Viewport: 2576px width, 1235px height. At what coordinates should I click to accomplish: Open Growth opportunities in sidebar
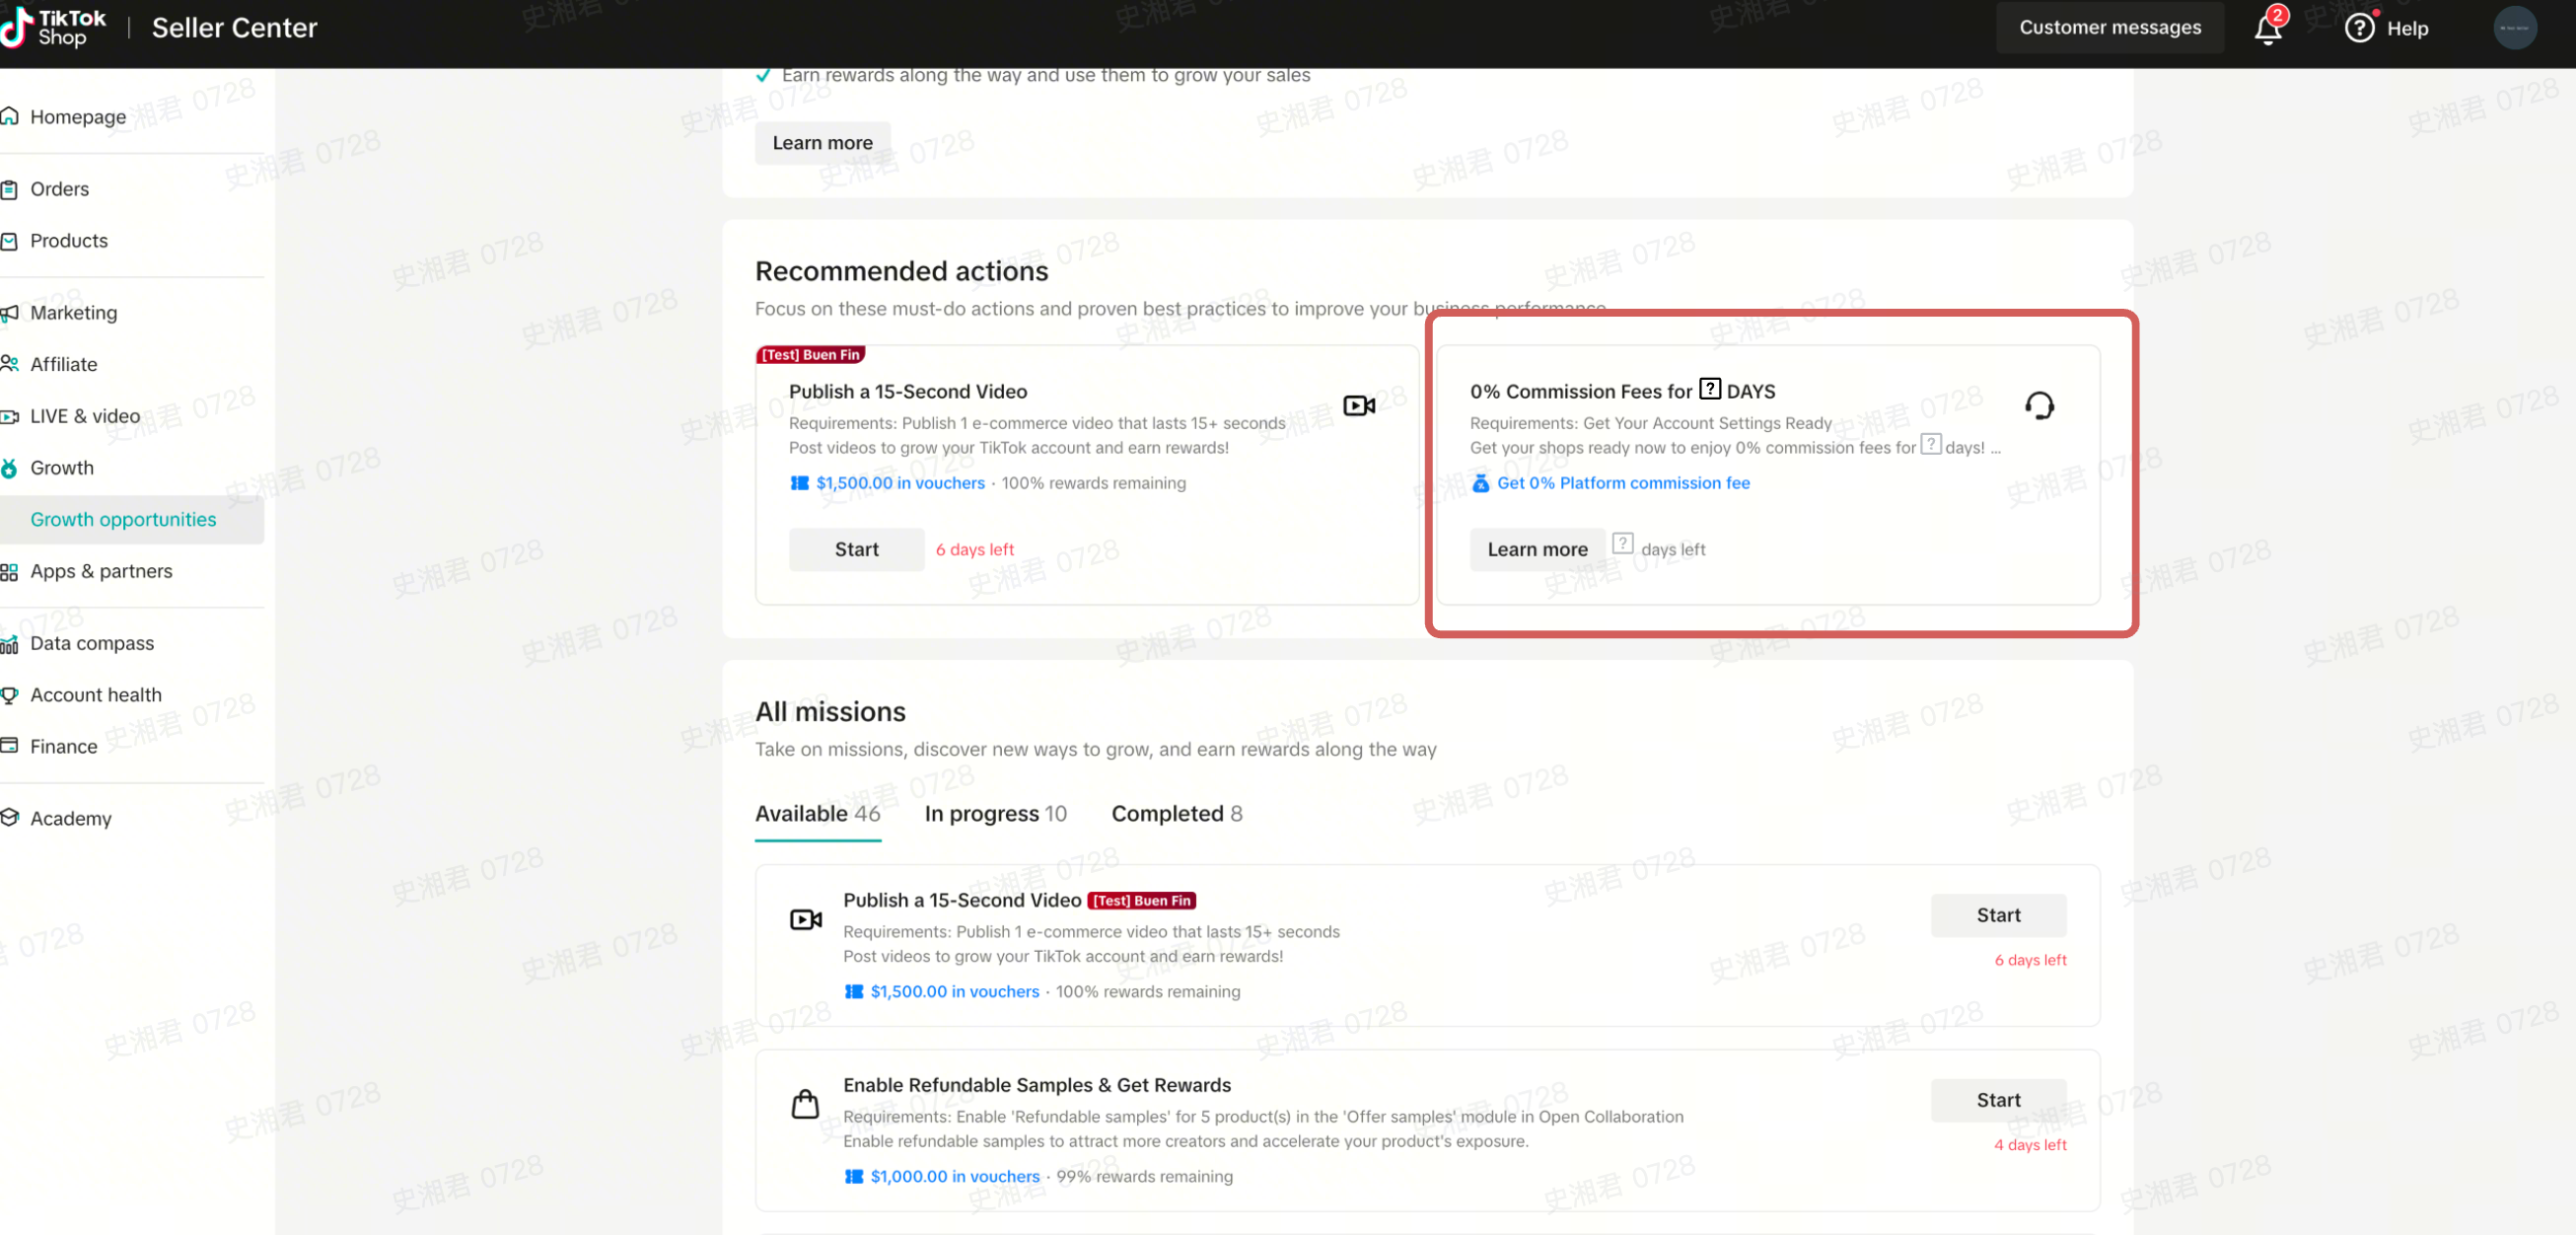[x=123, y=519]
